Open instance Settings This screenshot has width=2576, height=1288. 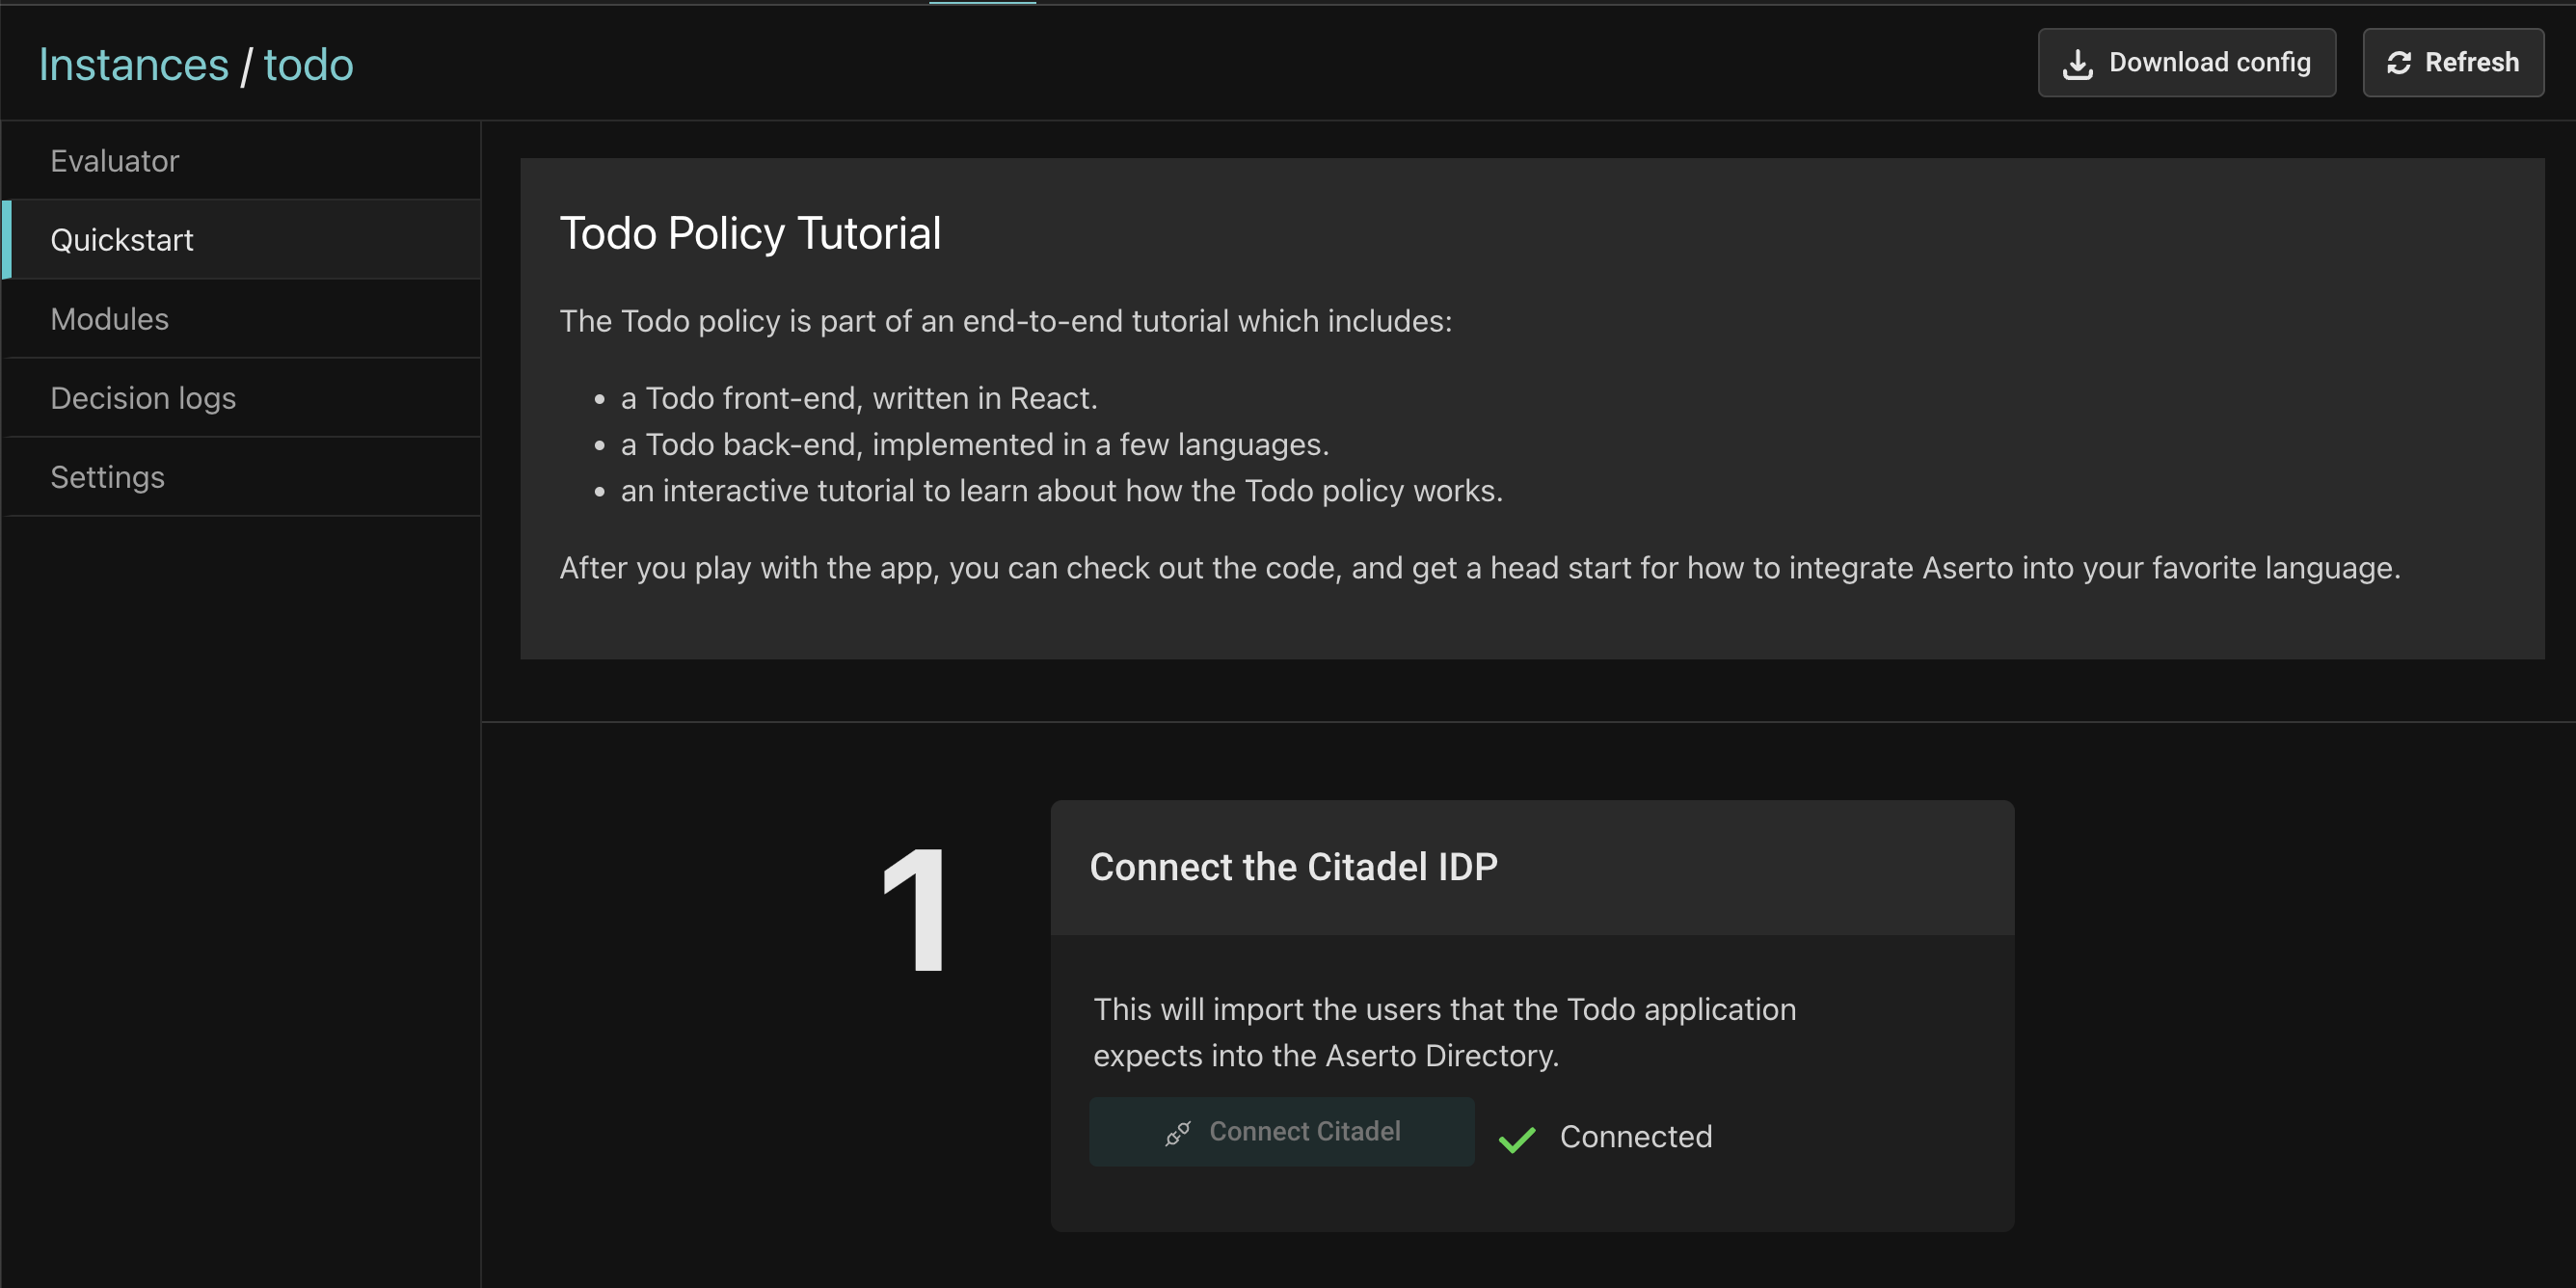pyautogui.click(x=108, y=477)
